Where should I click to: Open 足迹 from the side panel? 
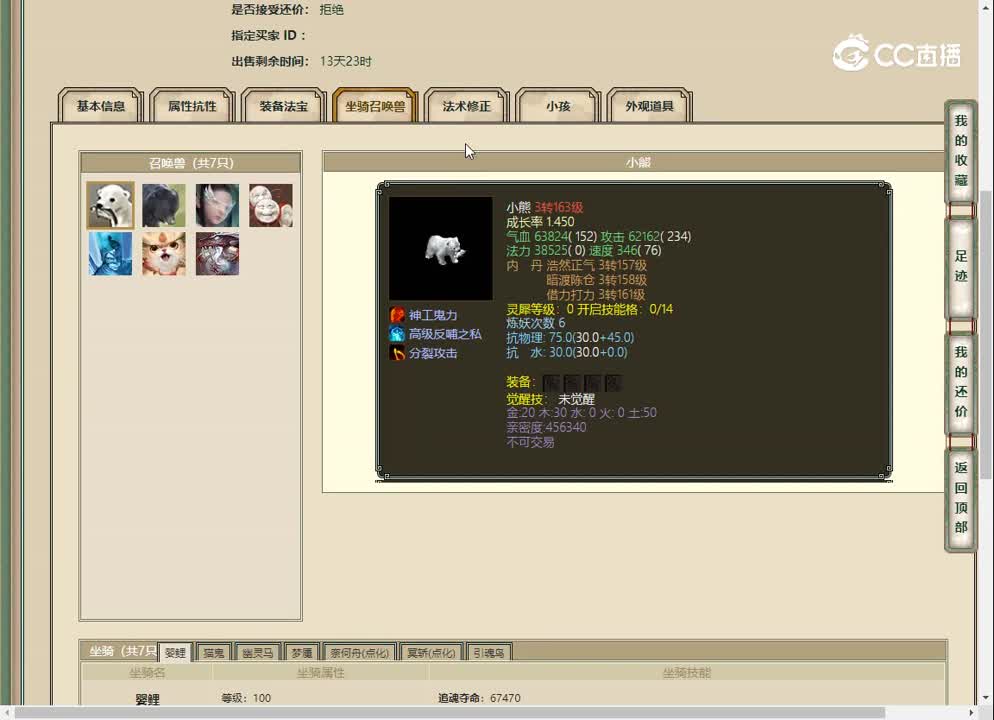[x=960, y=266]
